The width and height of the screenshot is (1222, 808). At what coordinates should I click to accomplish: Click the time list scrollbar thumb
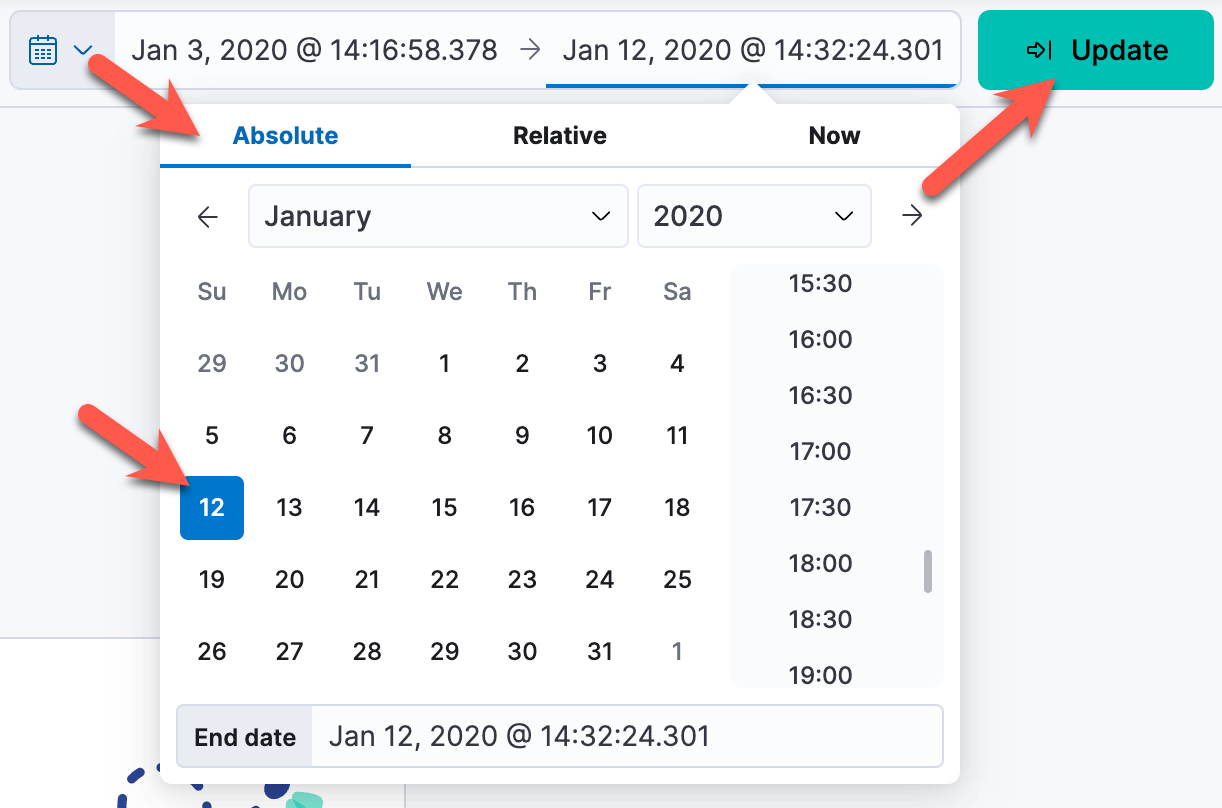coord(928,570)
